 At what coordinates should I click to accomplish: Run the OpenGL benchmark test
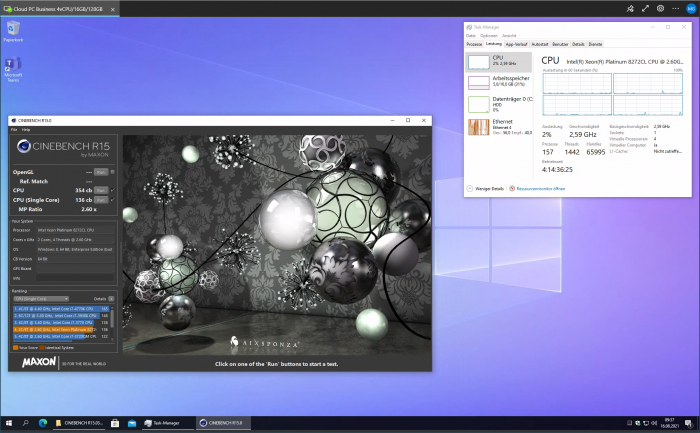[101, 172]
